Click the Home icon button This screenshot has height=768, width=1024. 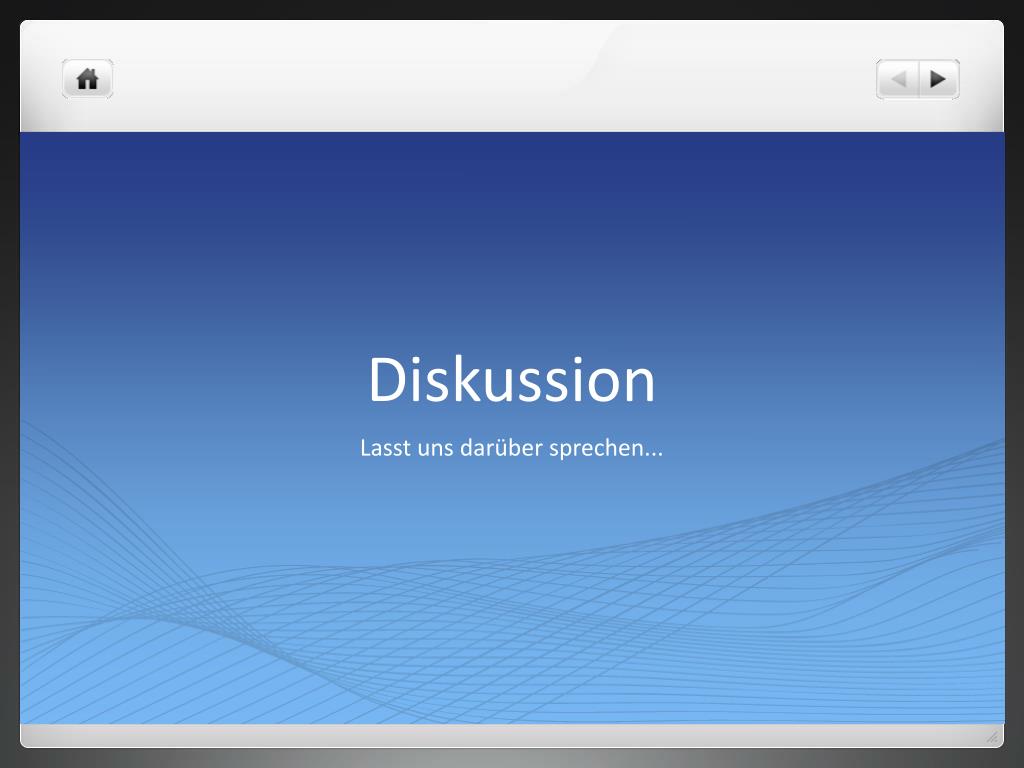88,79
